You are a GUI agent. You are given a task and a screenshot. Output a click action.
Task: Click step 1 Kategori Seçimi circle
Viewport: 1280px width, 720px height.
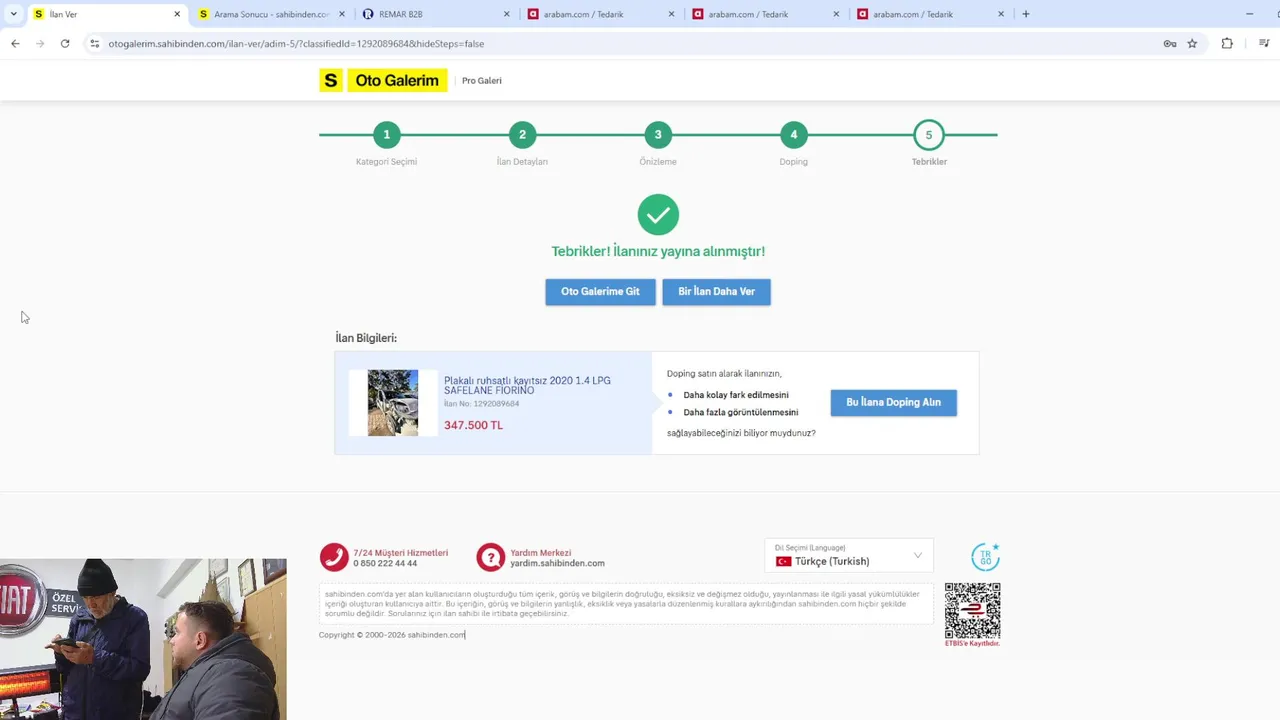click(386, 135)
